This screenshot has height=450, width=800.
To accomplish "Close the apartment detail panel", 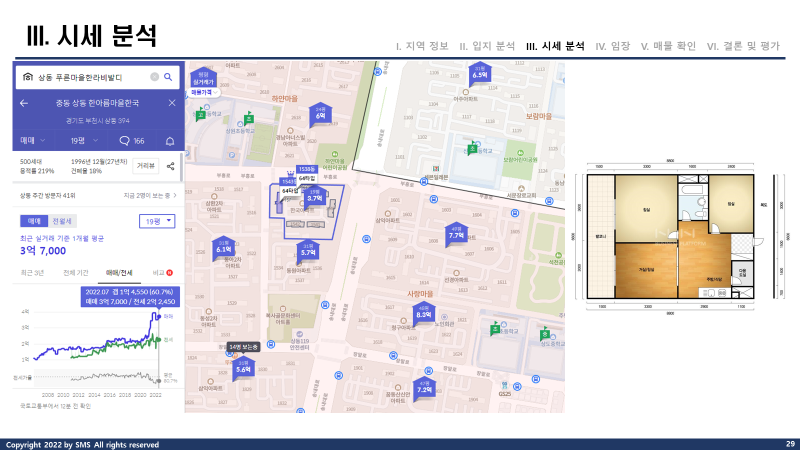I will 172,103.
